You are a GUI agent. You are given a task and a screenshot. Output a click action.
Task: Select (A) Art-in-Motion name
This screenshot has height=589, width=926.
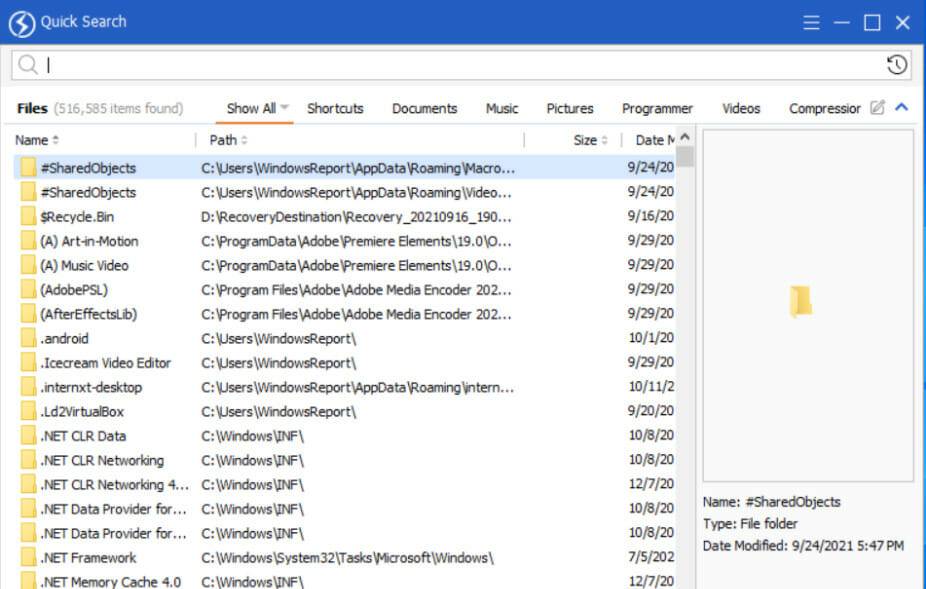click(x=89, y=241)
